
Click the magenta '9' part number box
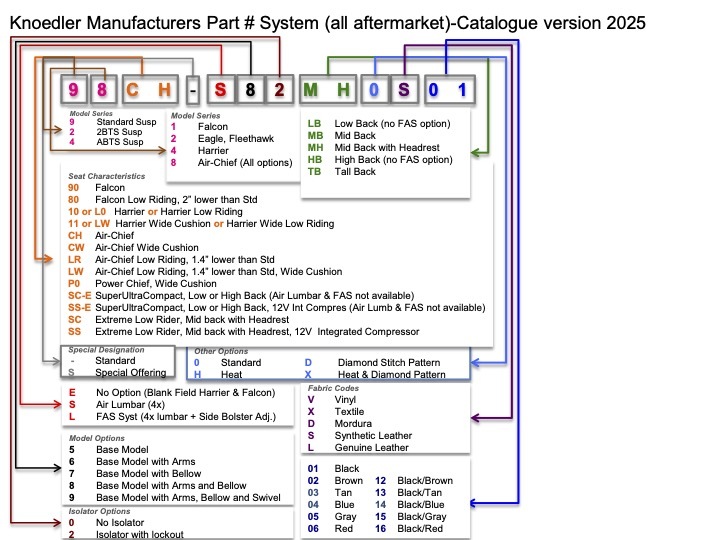[x=73, y=90]
